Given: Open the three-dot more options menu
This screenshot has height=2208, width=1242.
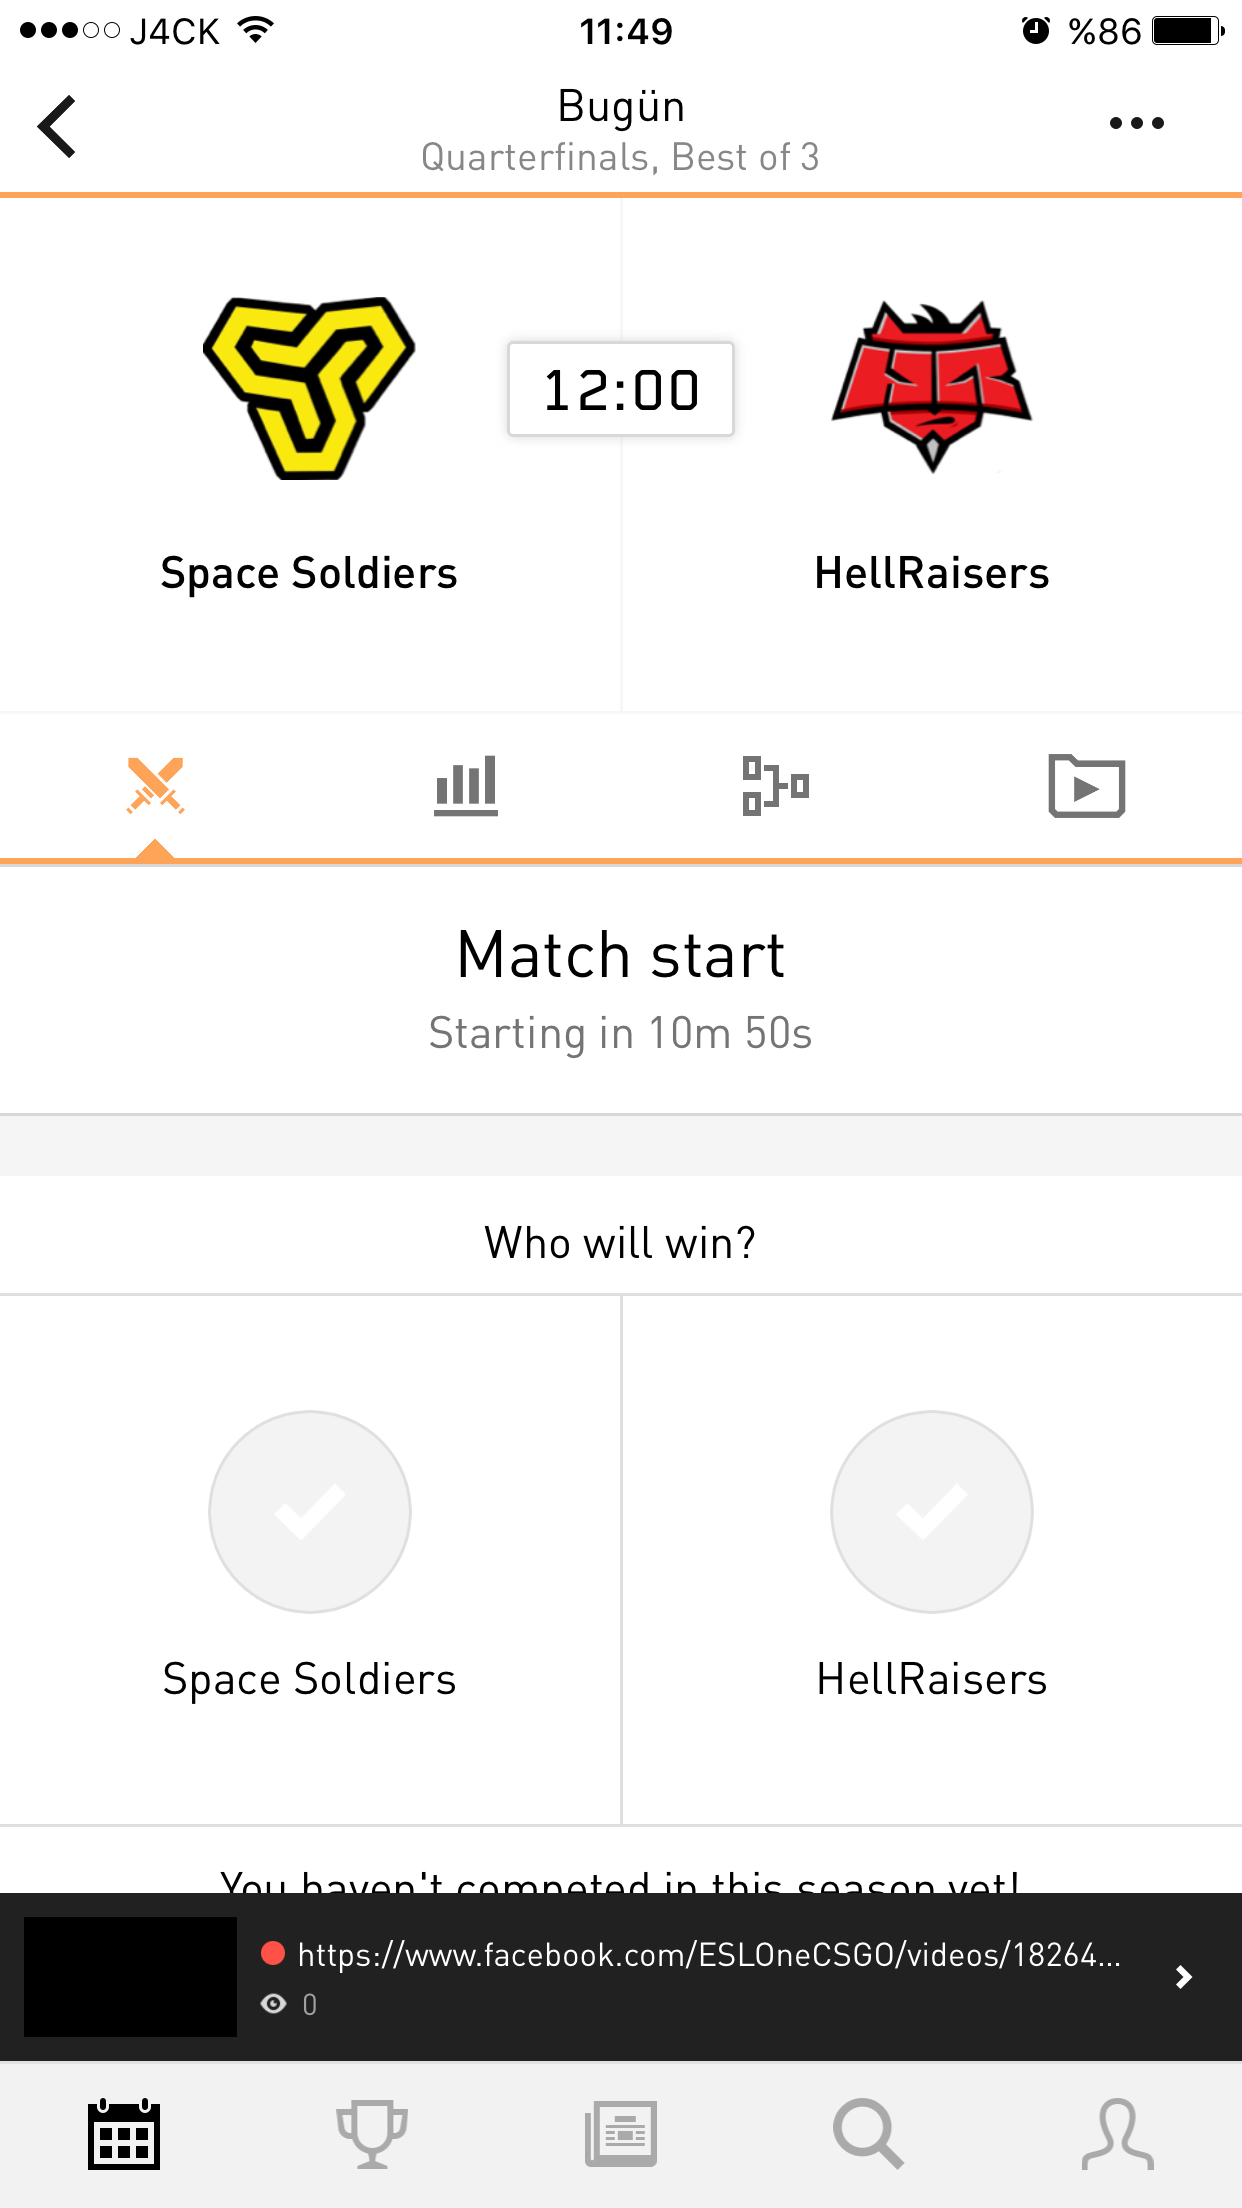Looking at the screenshot, I should pyautogui.click(x=1137, y=123).
